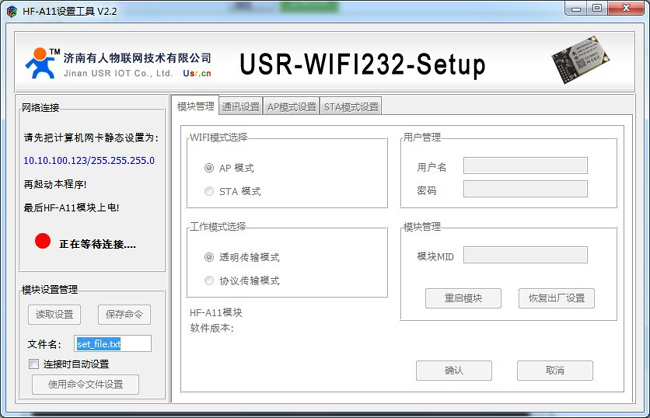
Task: Click the 读取设置 button
Action: click(x=54, y=314)
